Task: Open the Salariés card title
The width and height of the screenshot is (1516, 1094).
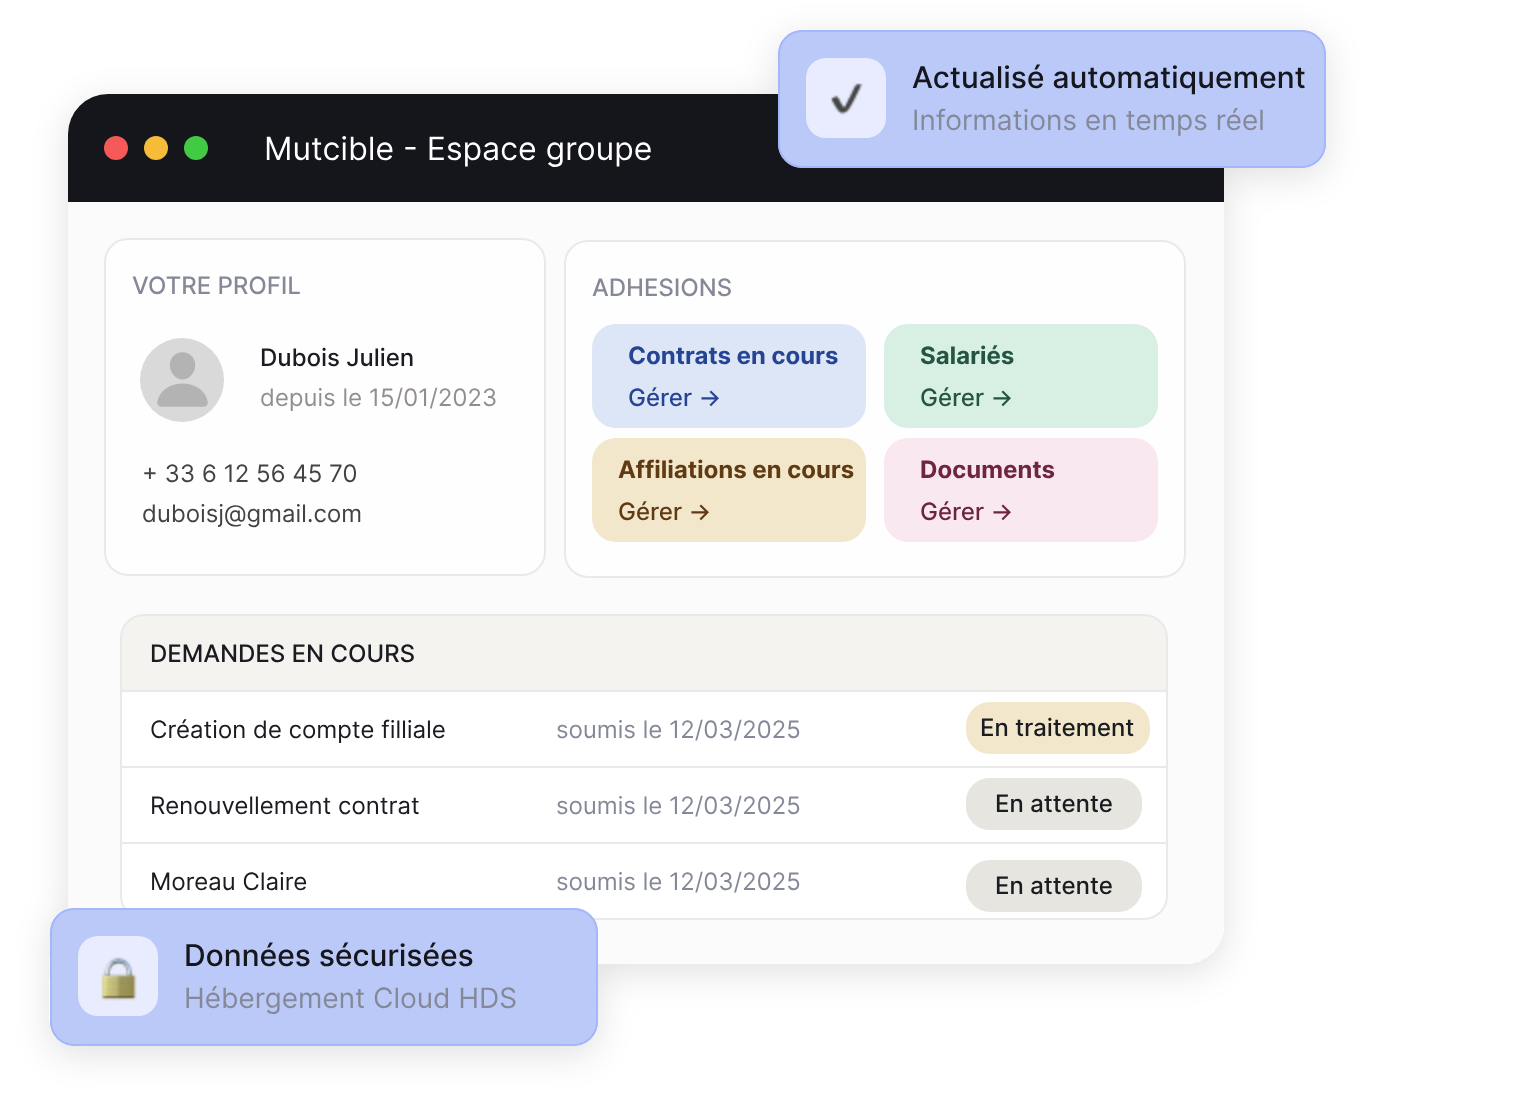Action: (x=967, y=356)
